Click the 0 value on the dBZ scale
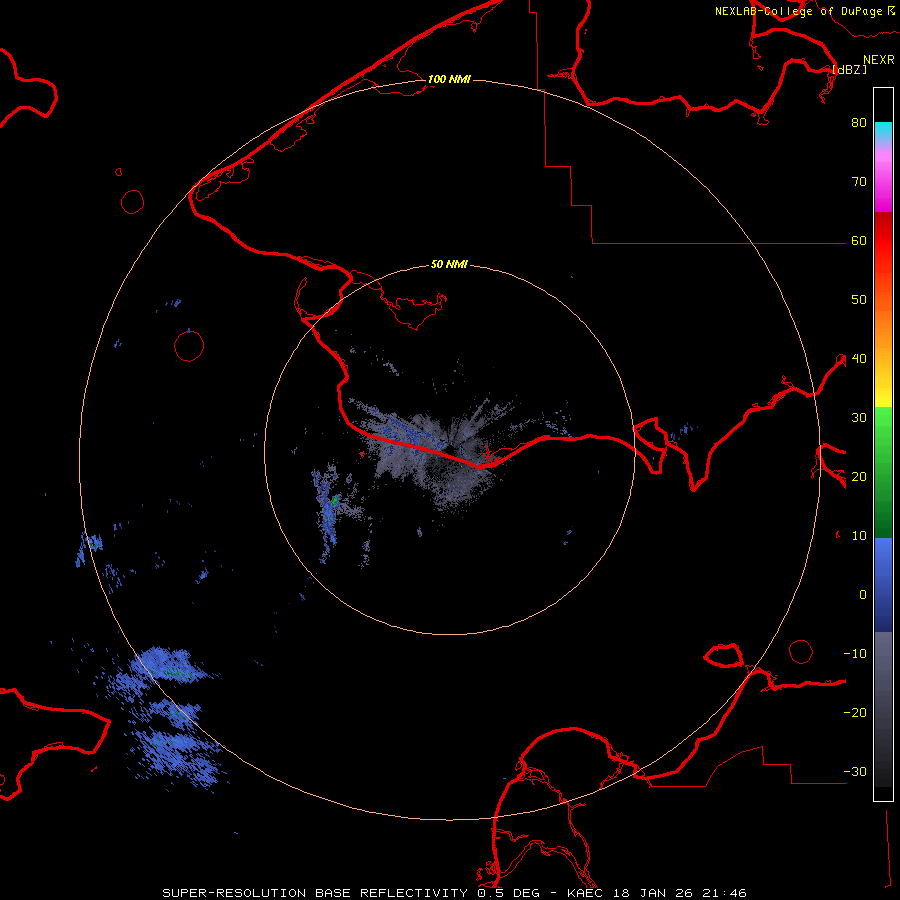The height and width of the screenshot is (900, 900). tap(863, 595)
